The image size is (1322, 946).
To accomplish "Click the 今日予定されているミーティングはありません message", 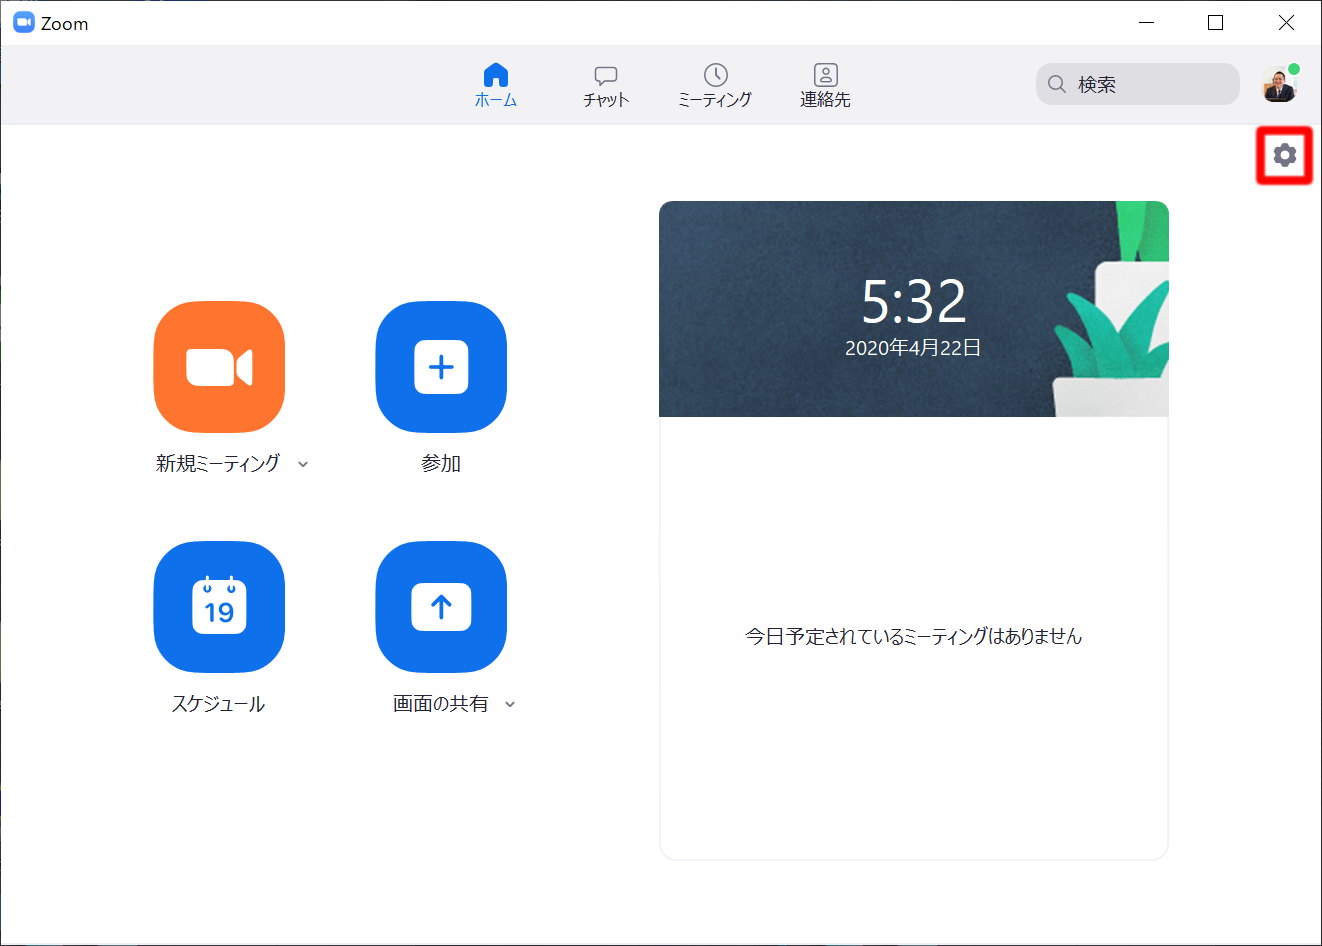I will coord(913,636).
